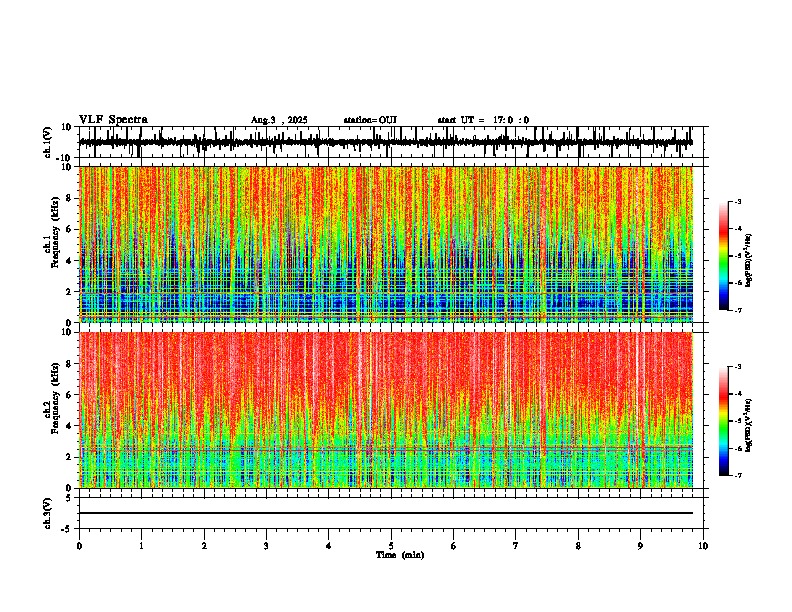
Task: Click inside the ch.2 frequency spectrogram
Action: tap(386, 410)
